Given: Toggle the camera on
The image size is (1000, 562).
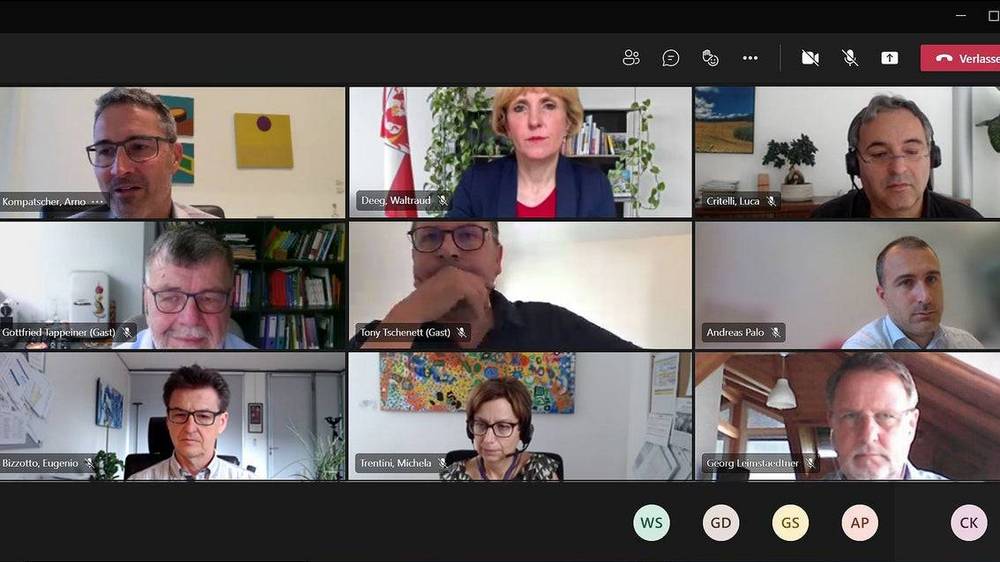Looking at the screenshot, I should pos(810,58).
